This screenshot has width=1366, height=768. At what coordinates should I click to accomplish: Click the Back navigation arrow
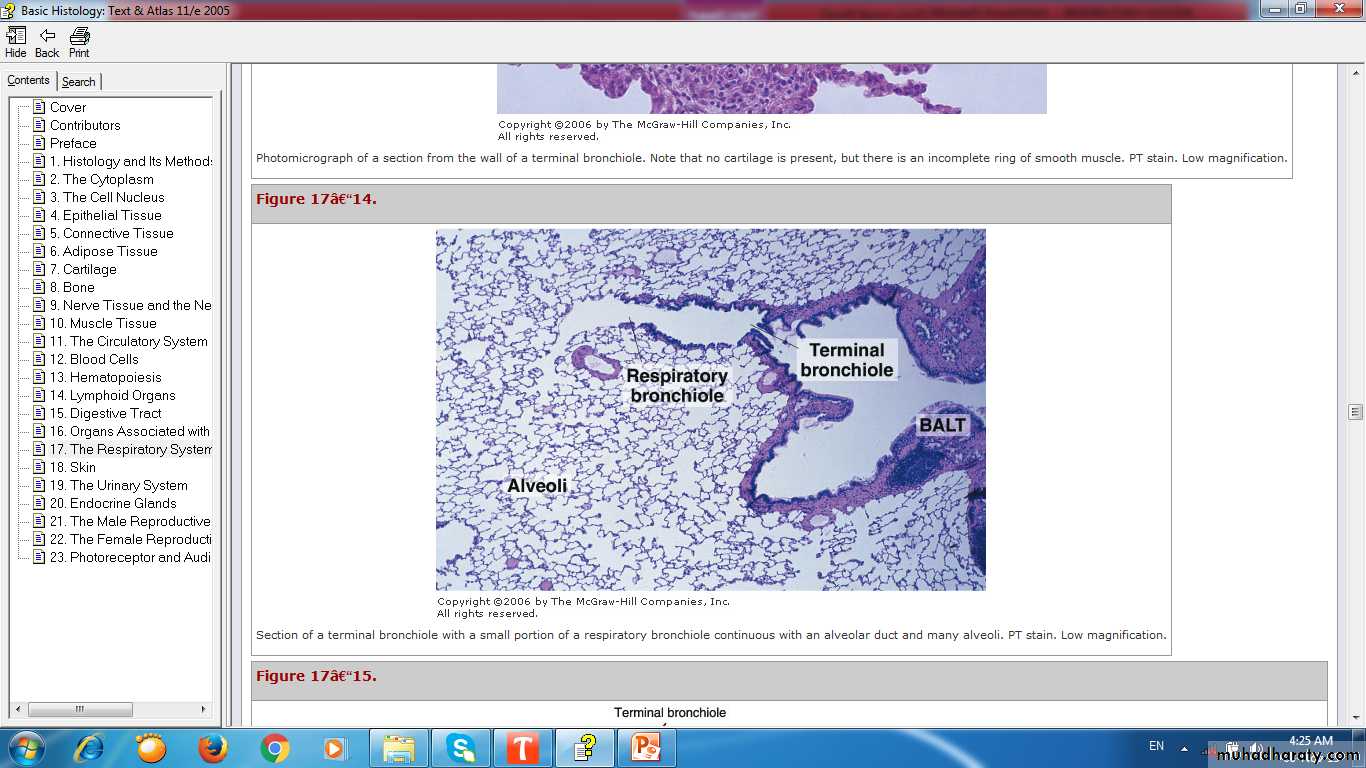pyautogui.click(x=47, y=42)
